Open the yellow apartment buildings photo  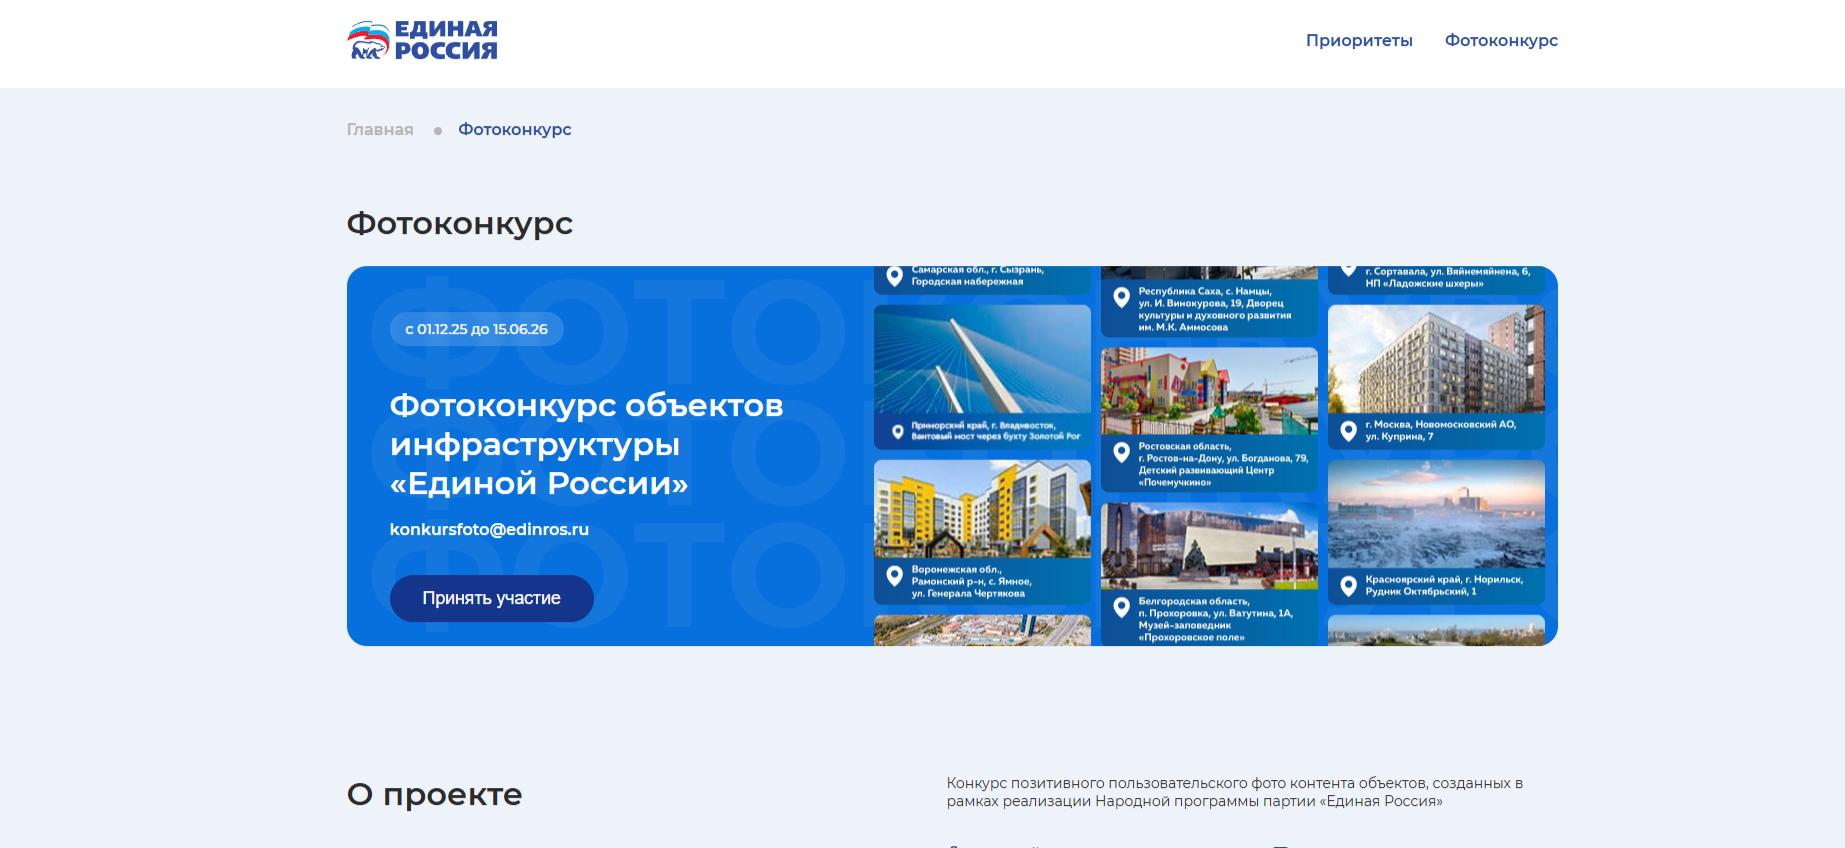[x=982, y=509]
